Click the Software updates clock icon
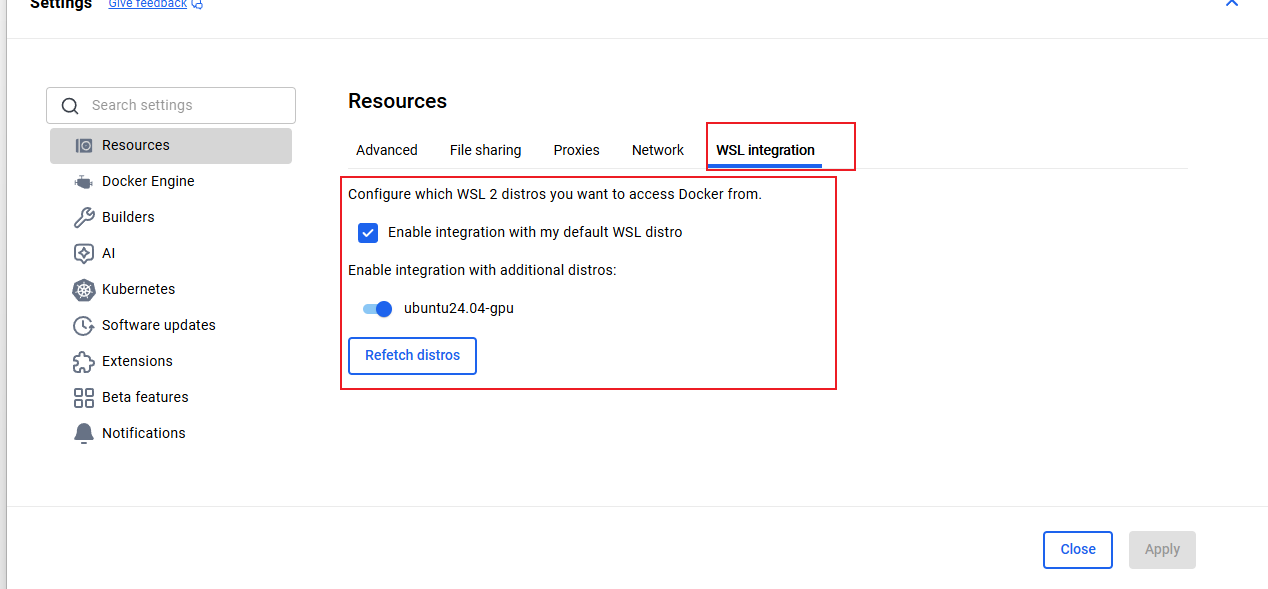Image resolution: width=1268 pixels, height=589 pixels. [x=84, y=325]
